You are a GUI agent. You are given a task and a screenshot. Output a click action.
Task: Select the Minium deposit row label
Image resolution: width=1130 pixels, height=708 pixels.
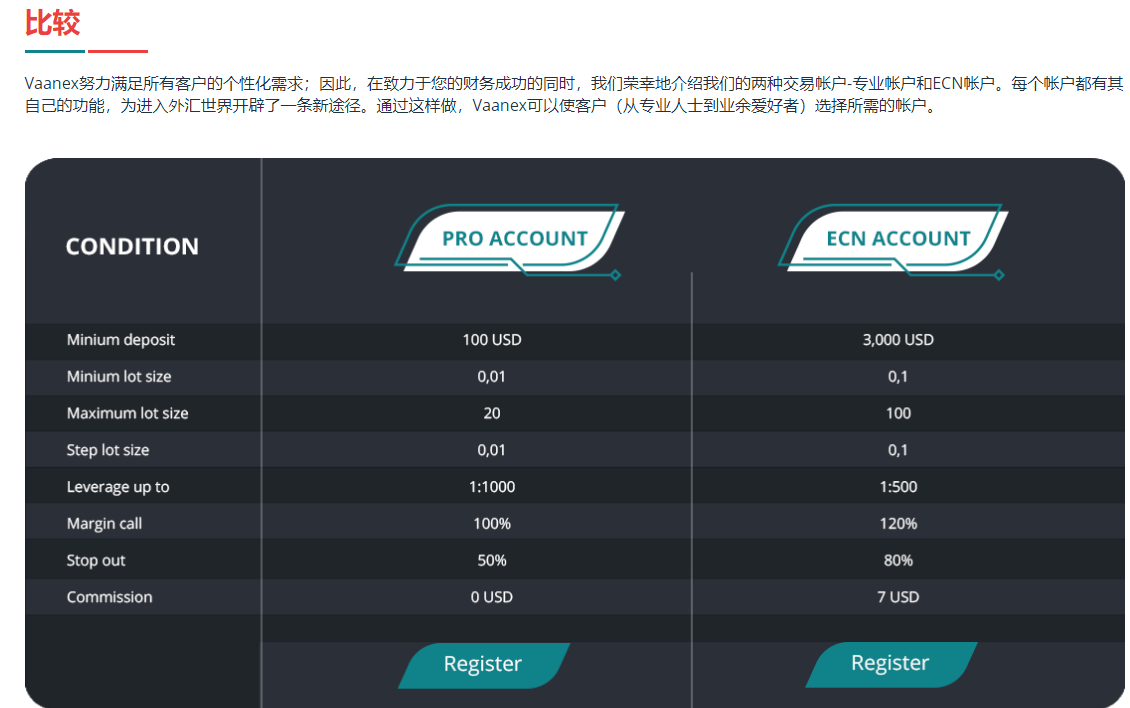pos(120,340)
